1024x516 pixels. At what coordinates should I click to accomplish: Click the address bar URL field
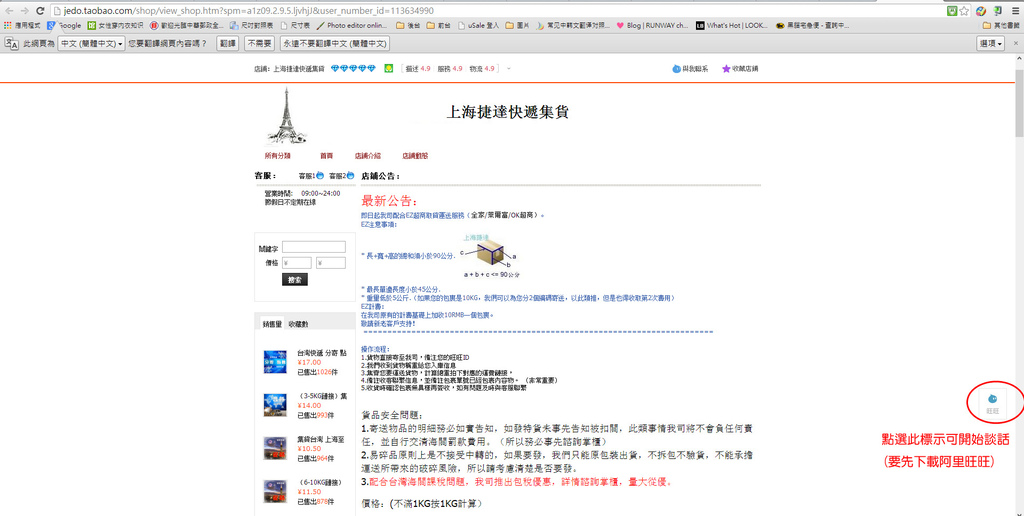coord(496,10)
